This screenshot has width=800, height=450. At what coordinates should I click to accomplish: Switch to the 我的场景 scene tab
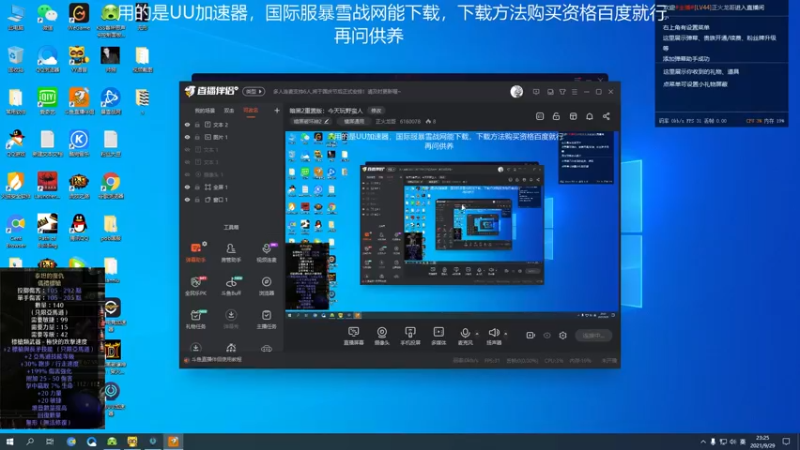click(x=205, y=110)
